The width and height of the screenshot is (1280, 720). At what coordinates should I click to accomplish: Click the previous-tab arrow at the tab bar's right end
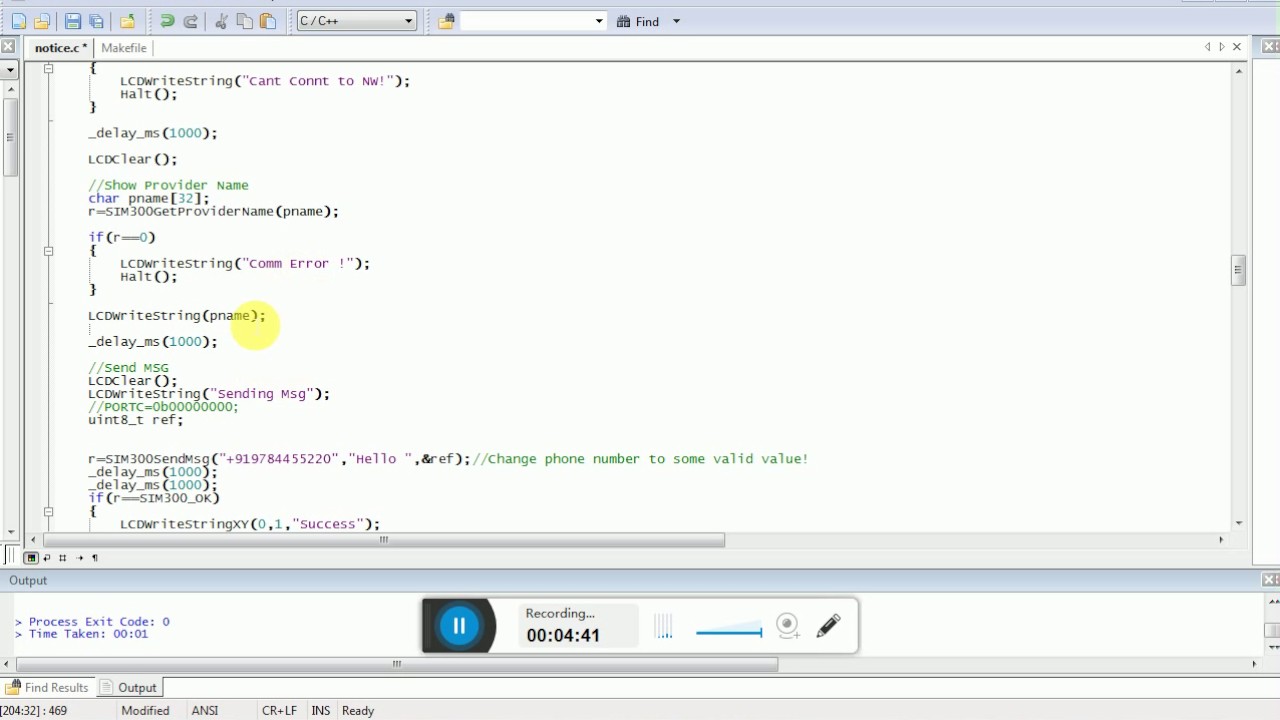[x=1207, y=47]
